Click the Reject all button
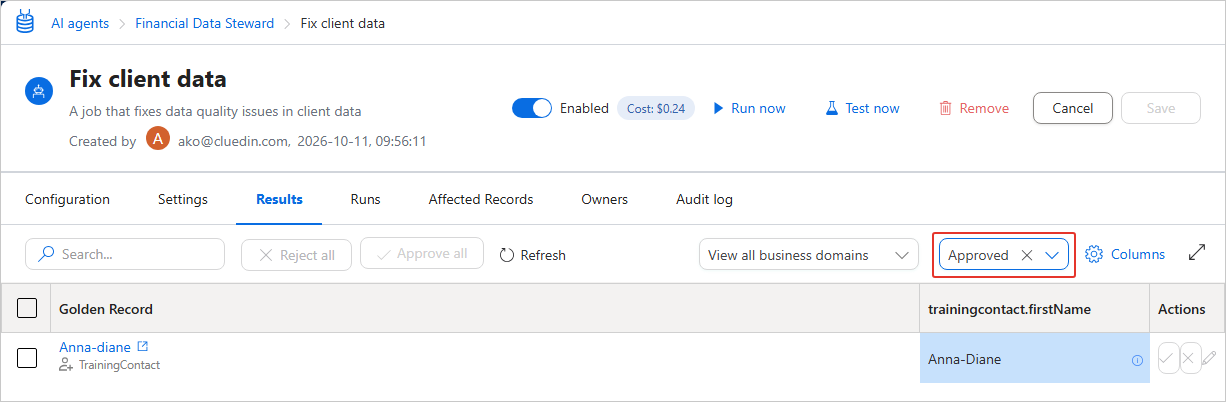Screen dimensions: 1226x402 296,255
